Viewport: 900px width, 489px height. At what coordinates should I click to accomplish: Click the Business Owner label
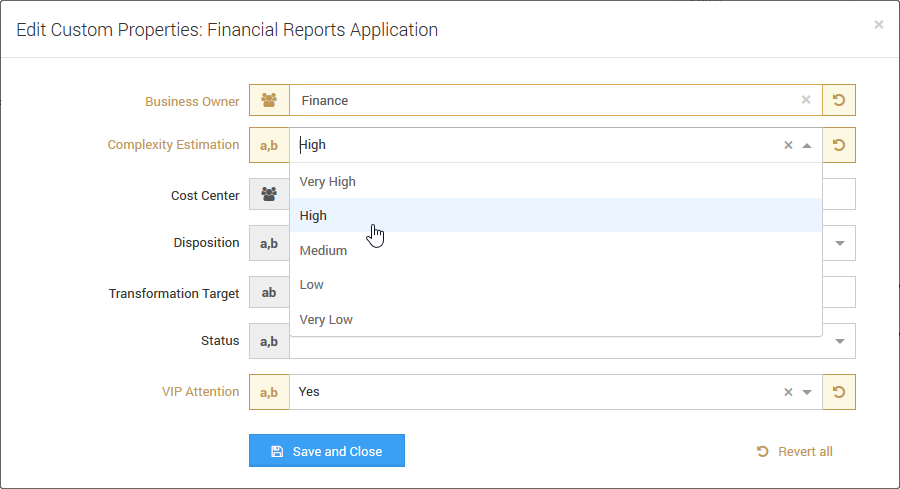(x=192, y=102)
